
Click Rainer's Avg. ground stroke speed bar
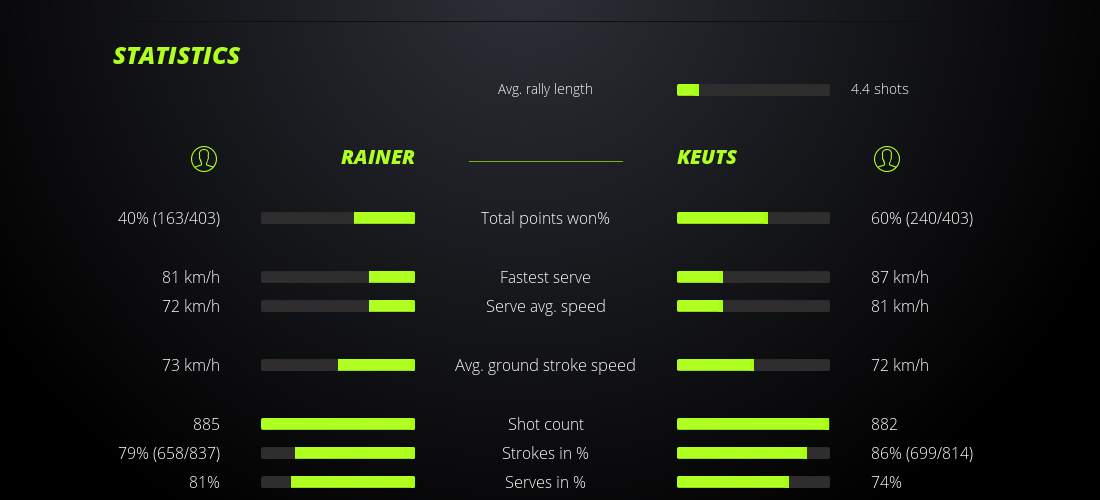(x=338, y=365)
